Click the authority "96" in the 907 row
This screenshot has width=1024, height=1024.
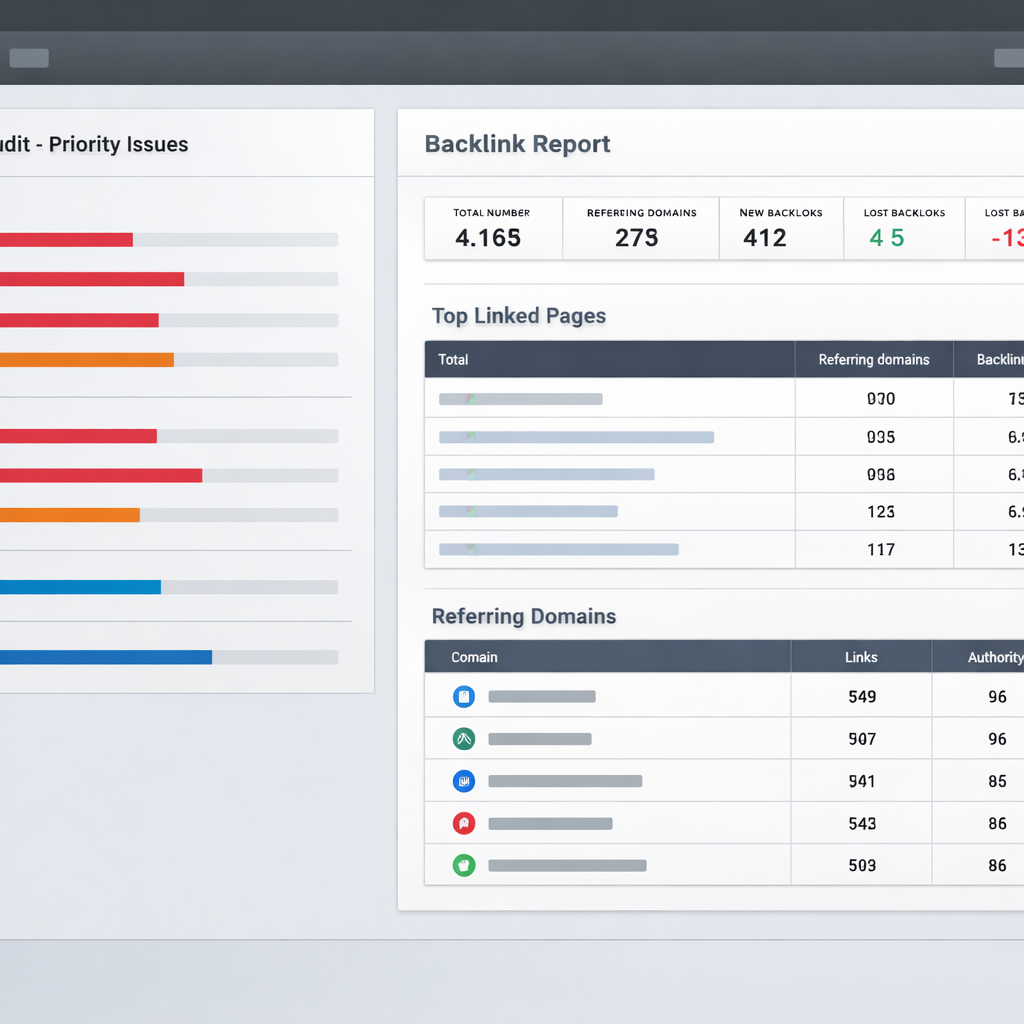997,739
